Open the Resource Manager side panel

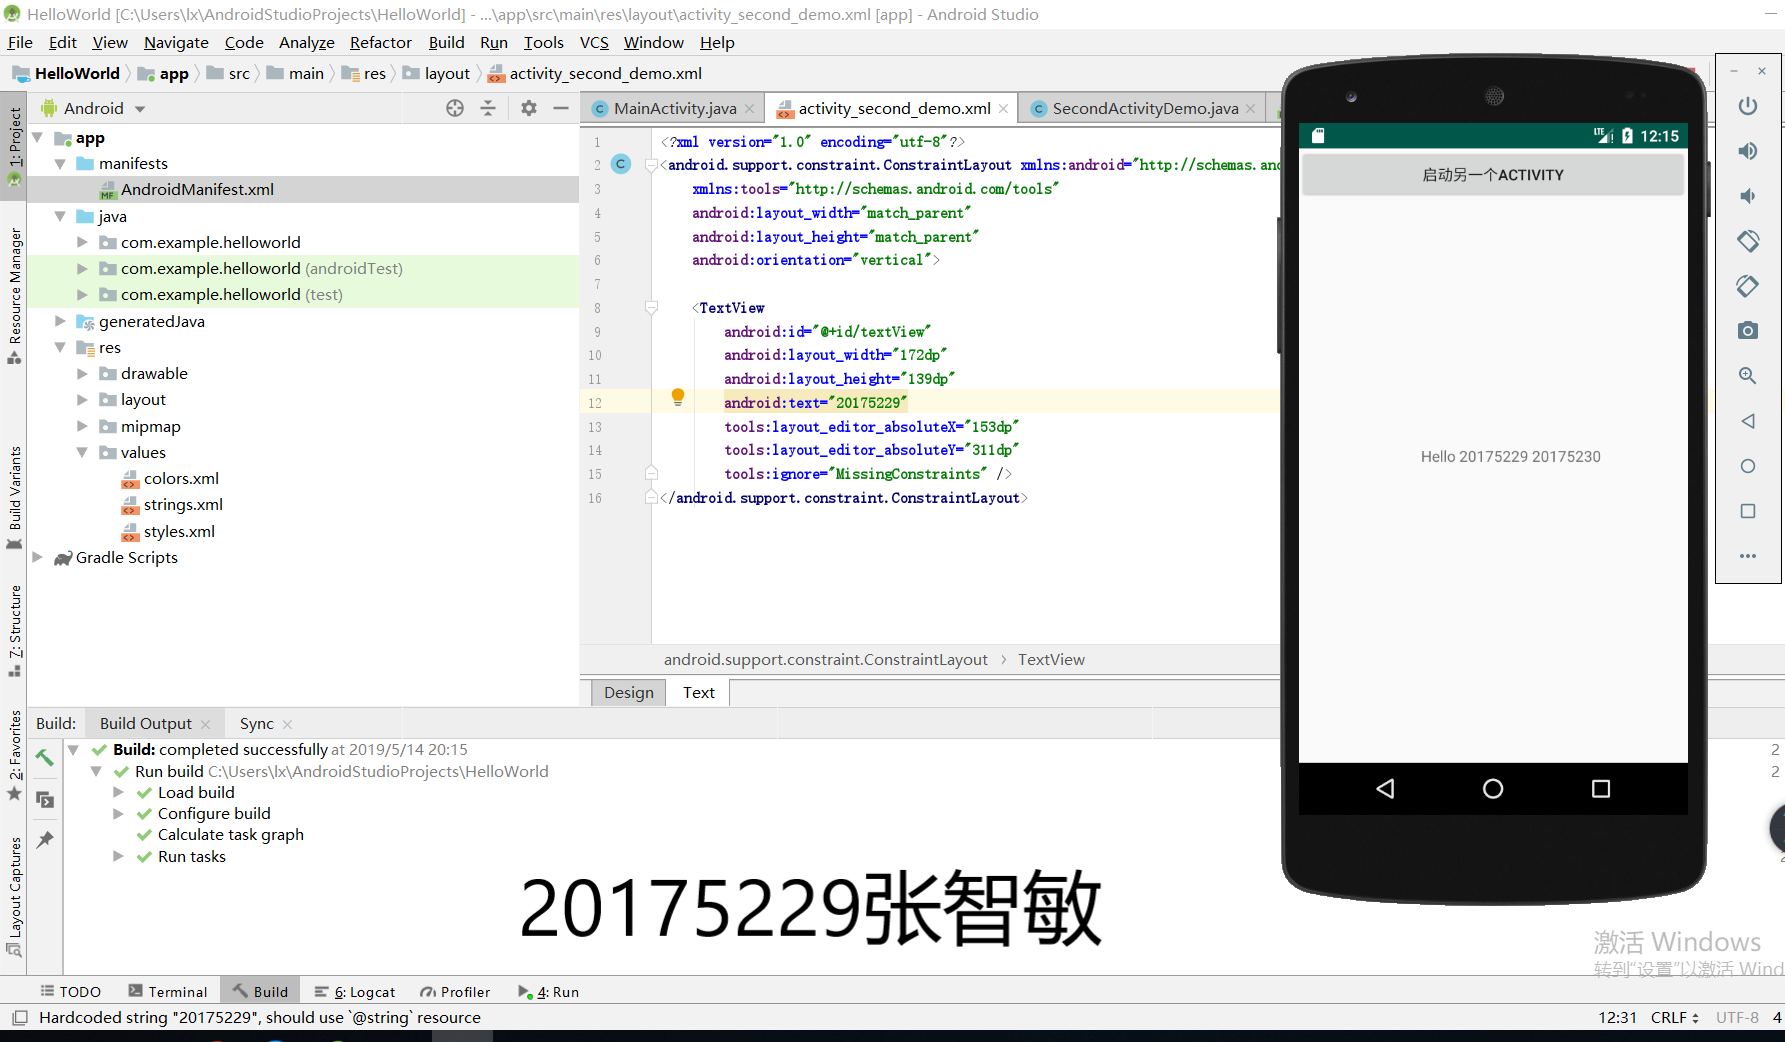click(x=15, y=294)
